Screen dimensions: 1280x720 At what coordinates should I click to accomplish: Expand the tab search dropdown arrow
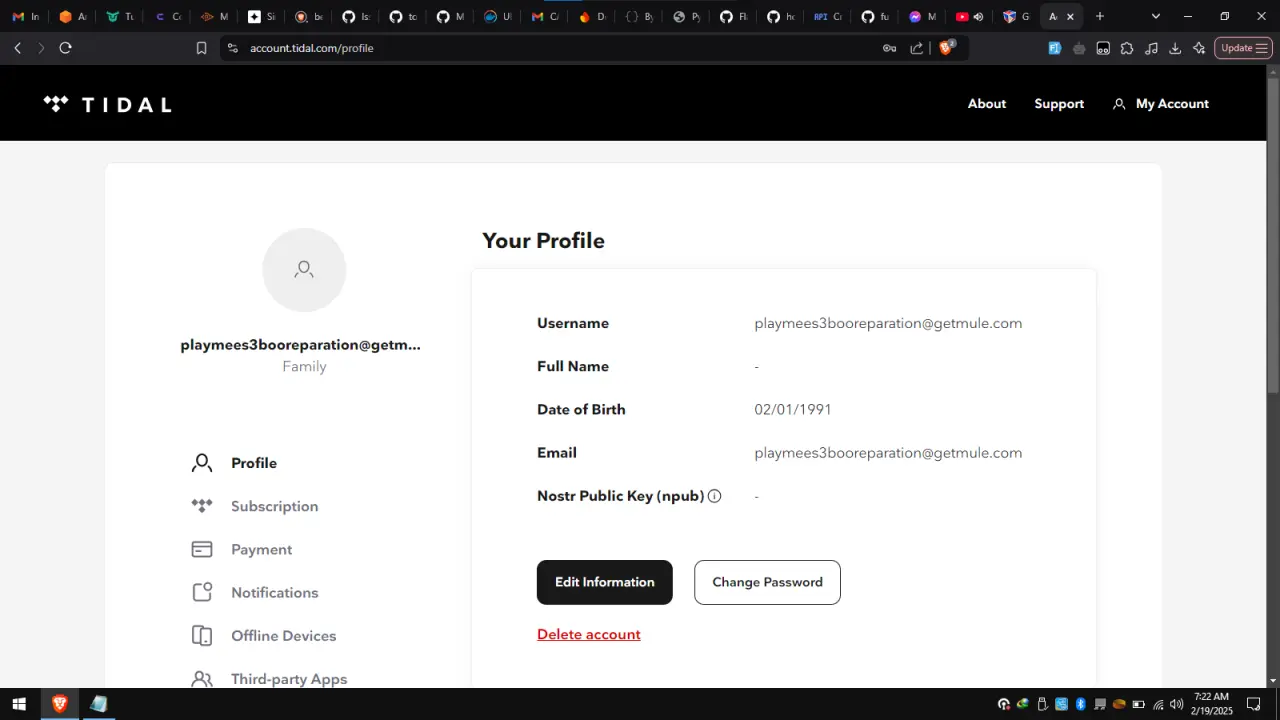(x=1156, y=16)
